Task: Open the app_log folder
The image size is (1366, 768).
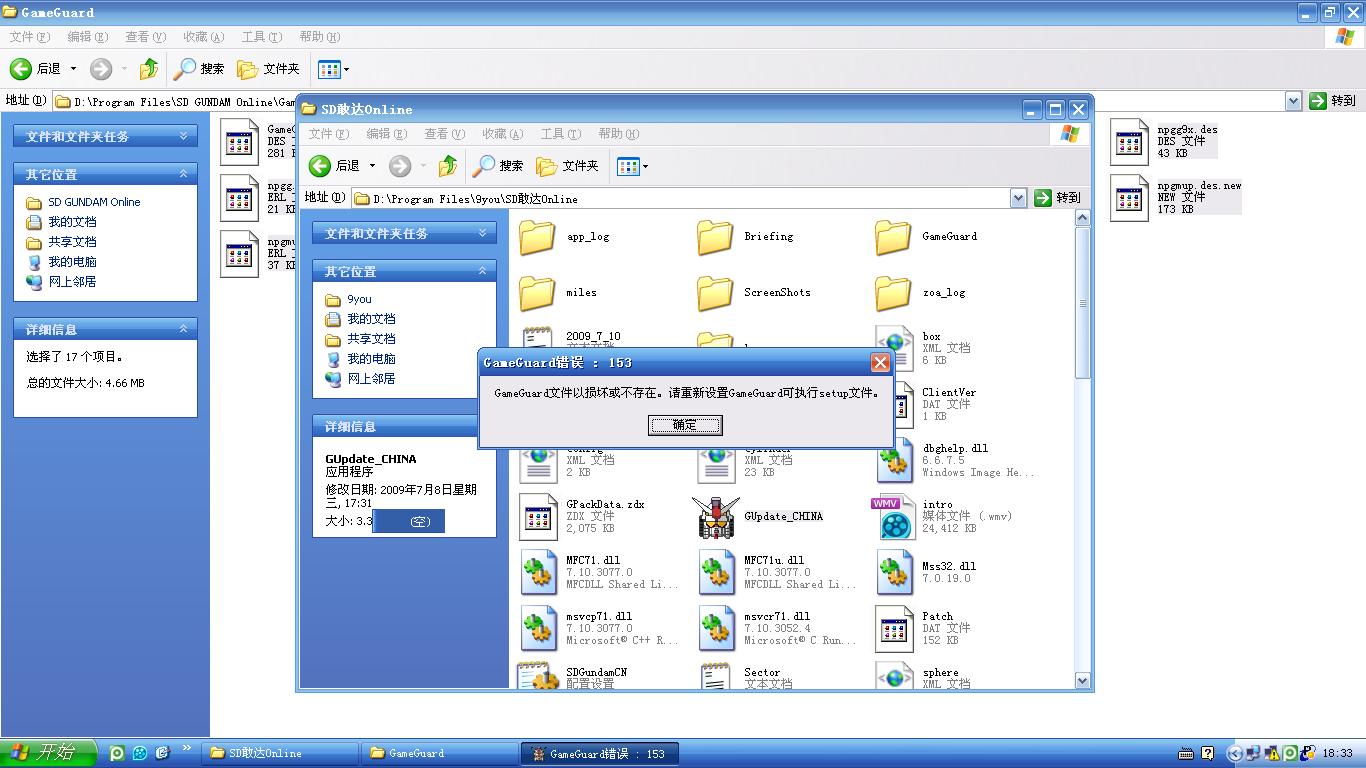Action: pos(537,237)
